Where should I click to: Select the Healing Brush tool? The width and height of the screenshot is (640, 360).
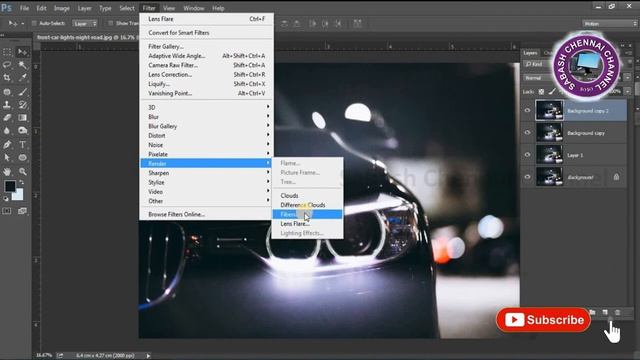coord(7,92)
